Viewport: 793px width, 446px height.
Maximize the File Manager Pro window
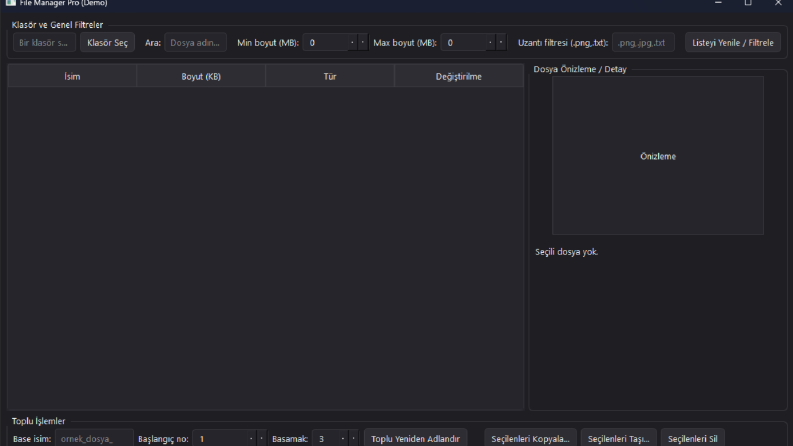tap(748, 3)
